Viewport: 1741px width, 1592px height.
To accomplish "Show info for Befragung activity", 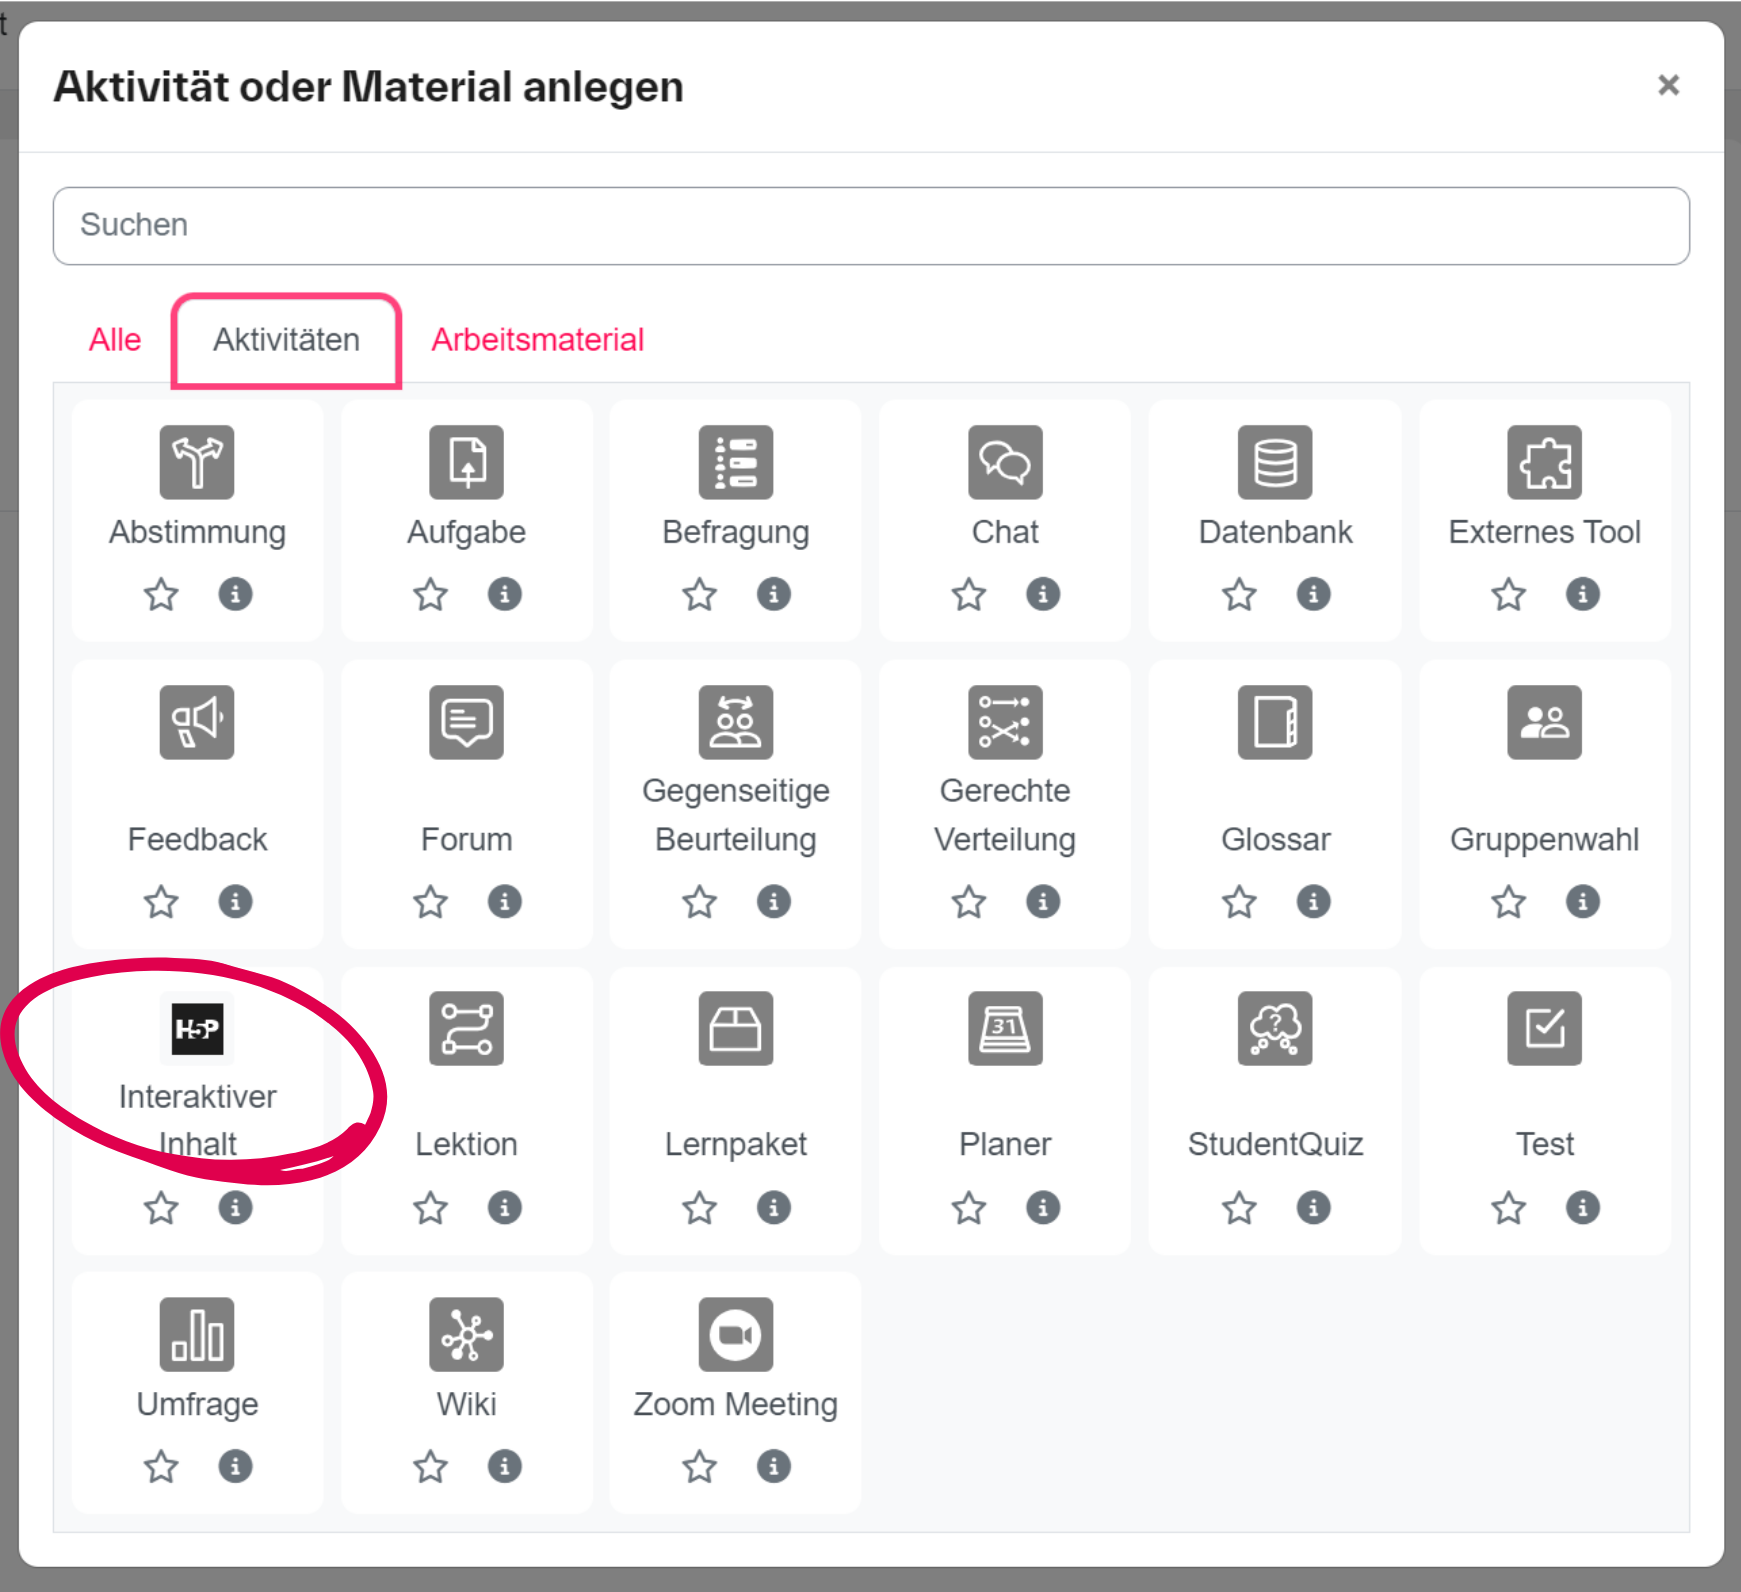I will coord(773,595).
